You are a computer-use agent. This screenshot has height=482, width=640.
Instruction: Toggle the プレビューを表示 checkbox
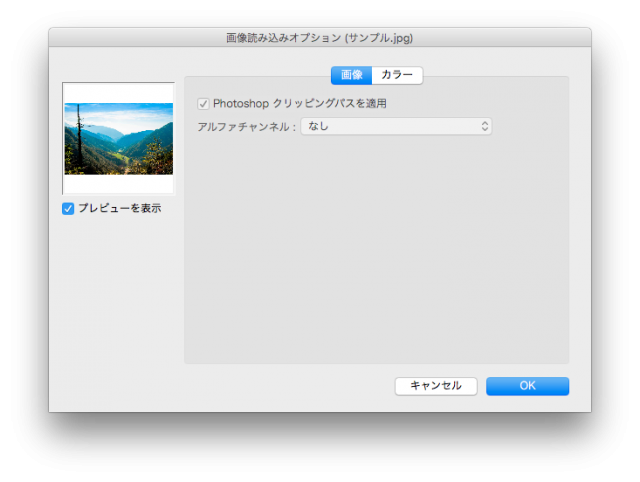[68, 209]
